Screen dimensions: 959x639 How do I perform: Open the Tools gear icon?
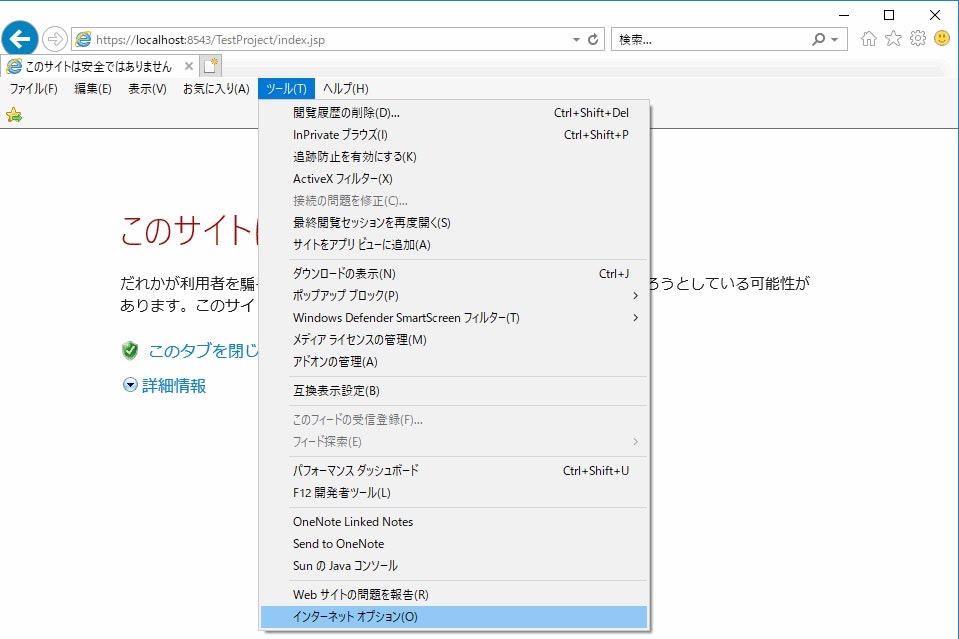point(917,39)
